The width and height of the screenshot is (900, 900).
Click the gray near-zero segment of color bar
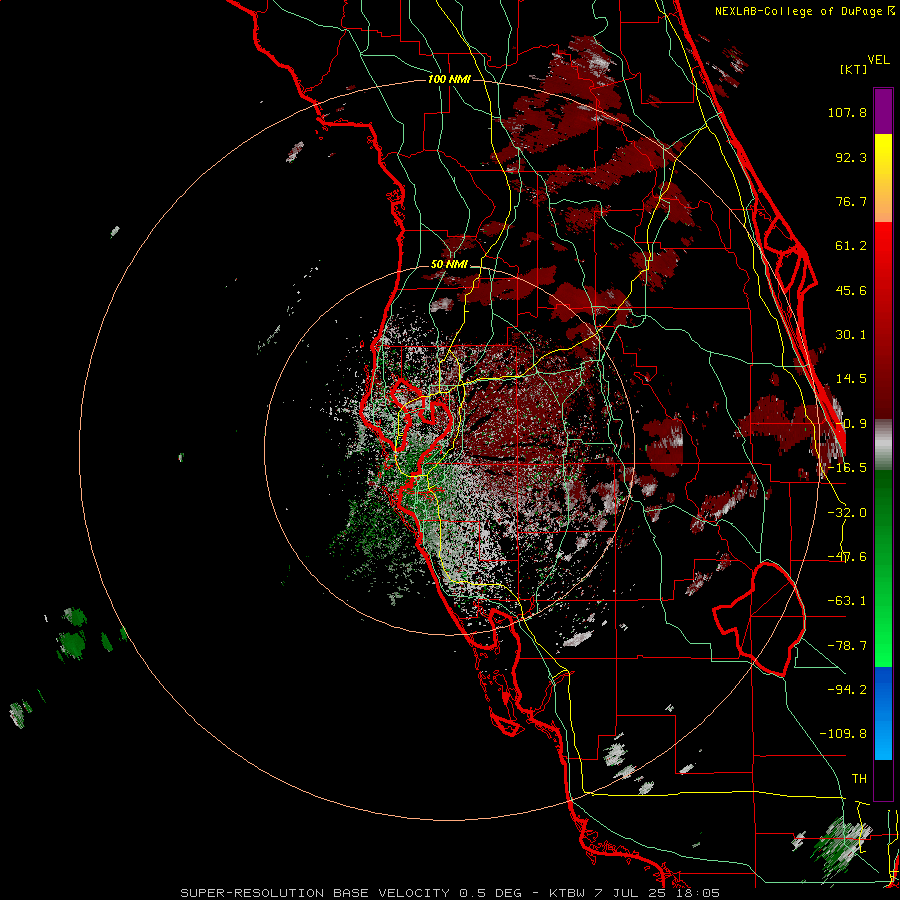coord(883,445)
